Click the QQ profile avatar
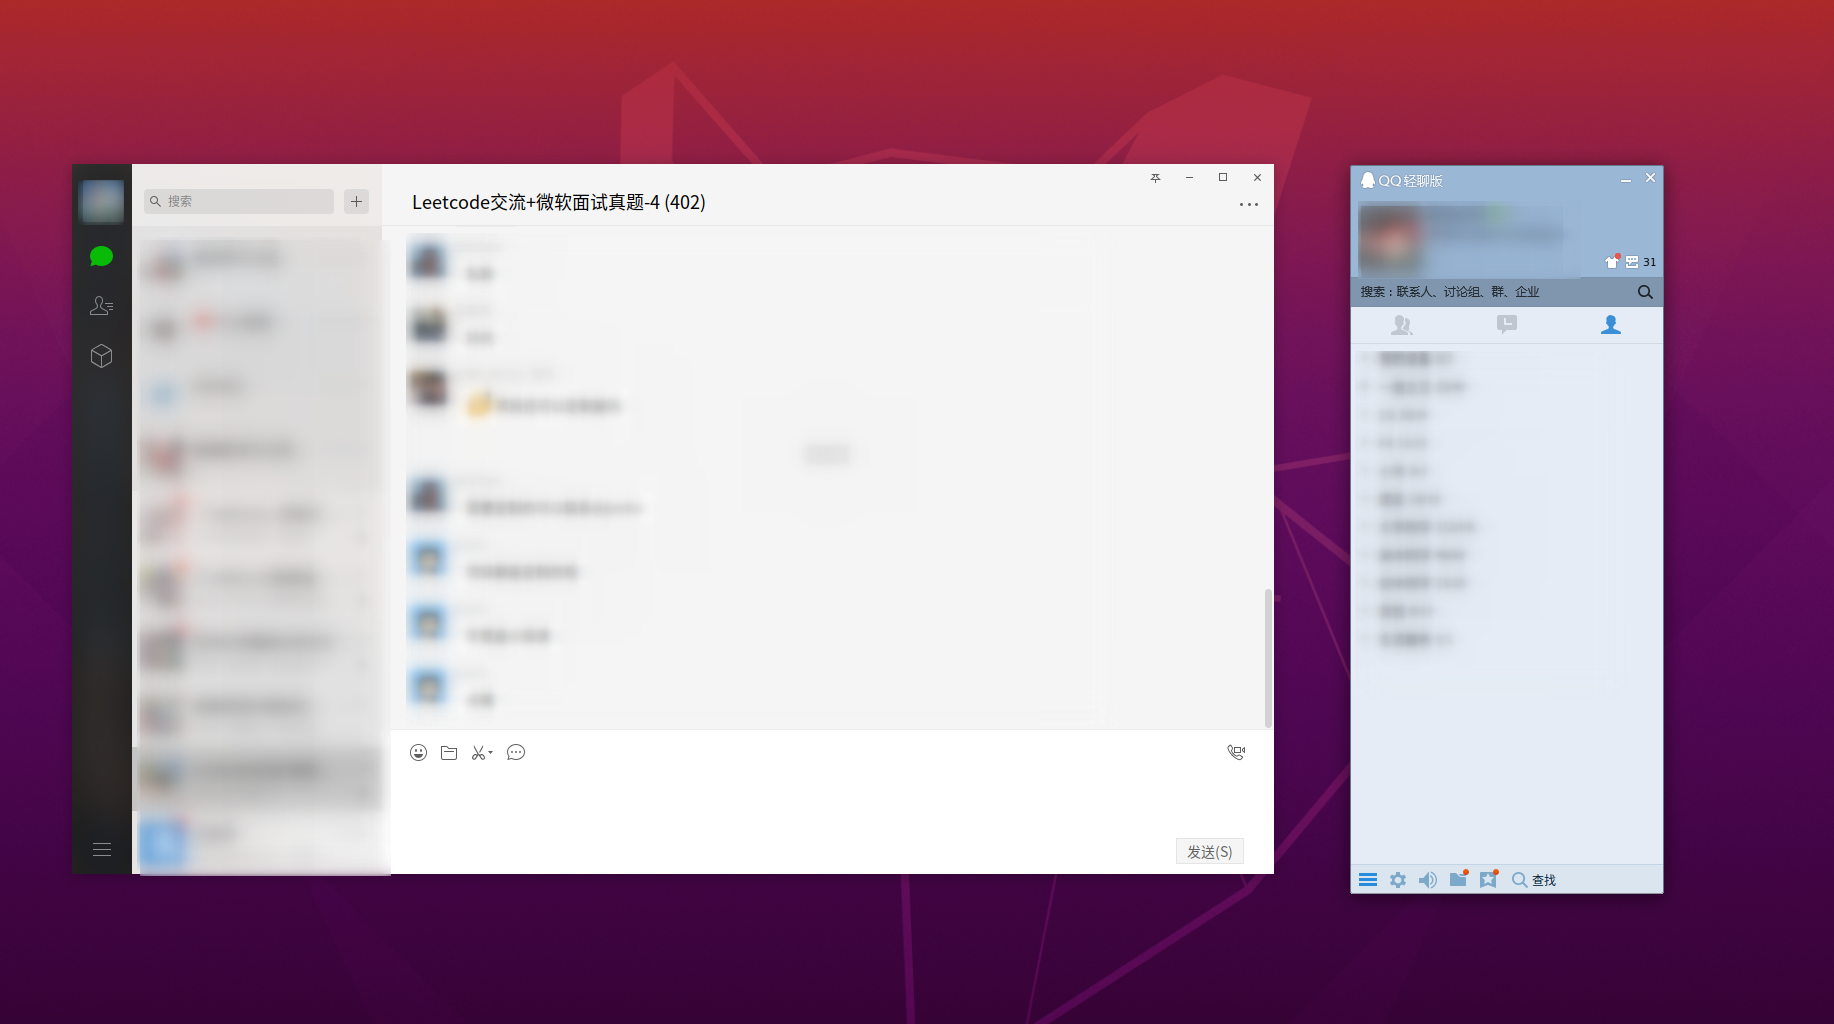The image size is (1834, 1024). (1391, 240)
